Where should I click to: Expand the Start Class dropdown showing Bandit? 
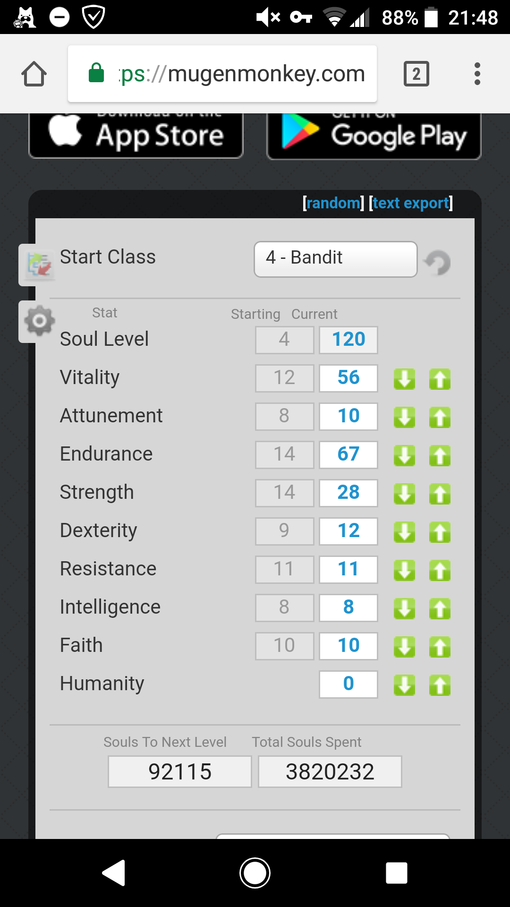click(335, 259)
